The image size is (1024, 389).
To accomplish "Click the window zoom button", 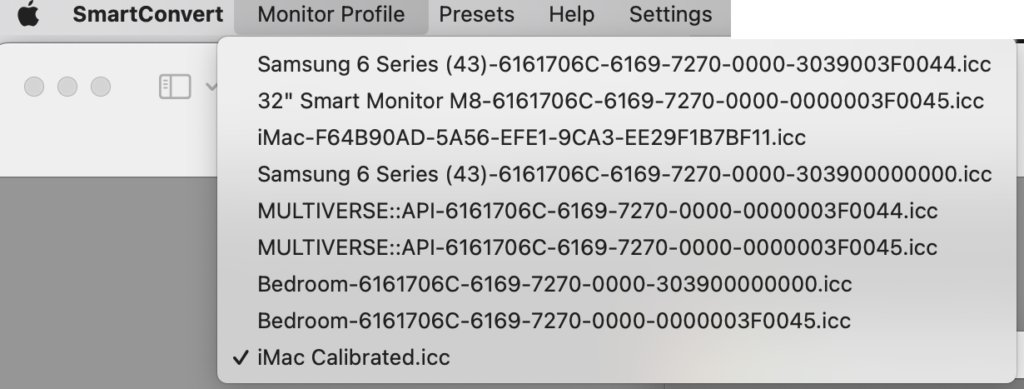I will point(101,87).
